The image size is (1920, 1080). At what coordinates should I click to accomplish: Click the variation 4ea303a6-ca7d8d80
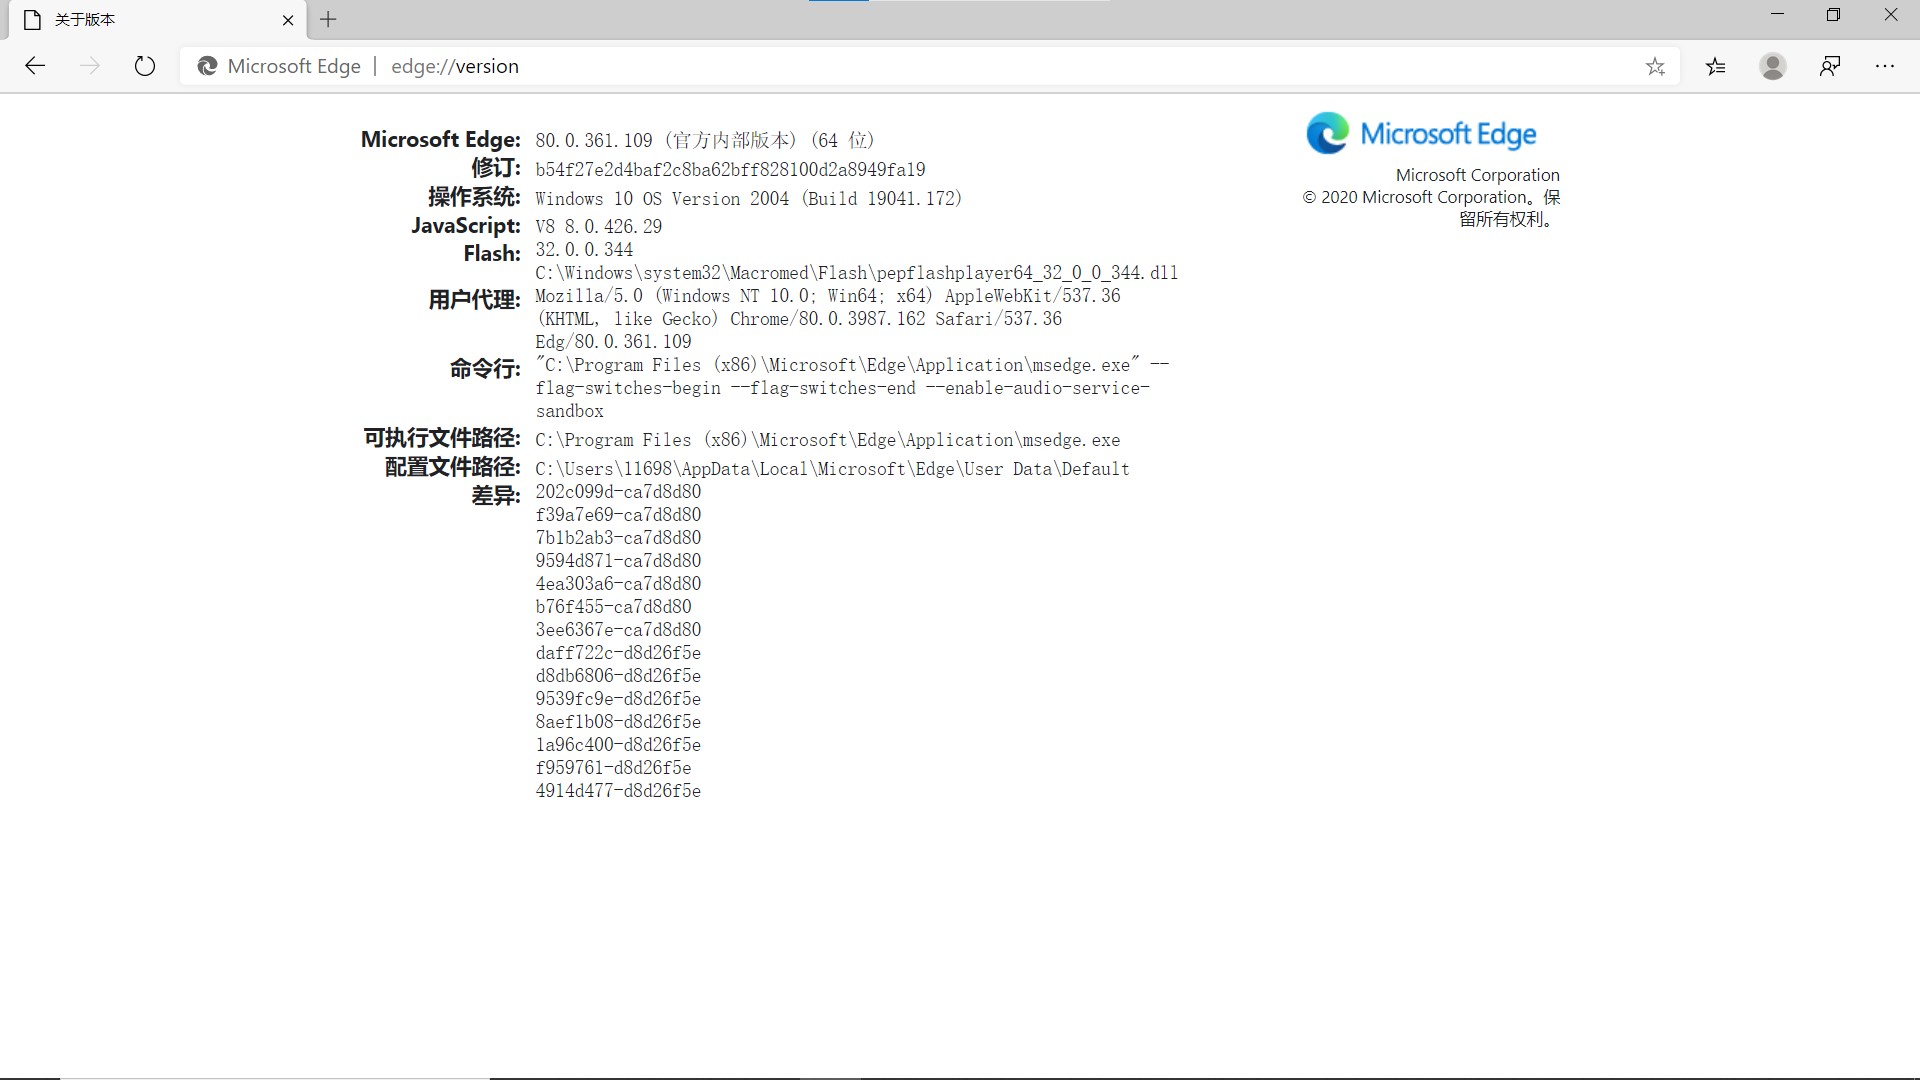coord(618,583)
